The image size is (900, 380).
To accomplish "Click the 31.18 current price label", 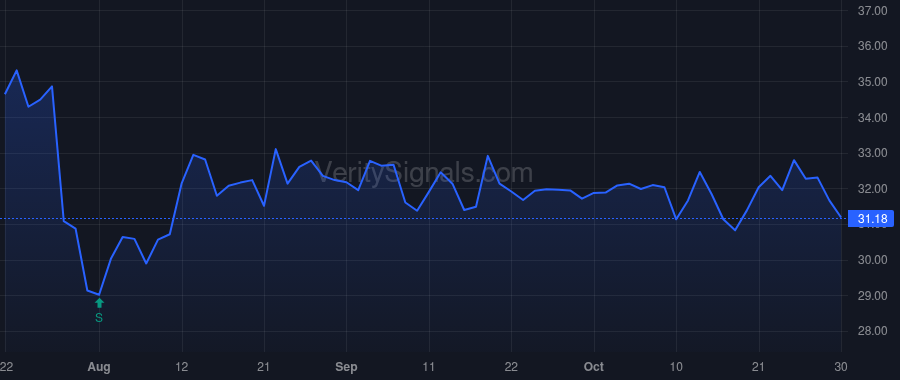I will tap(871, 219).
